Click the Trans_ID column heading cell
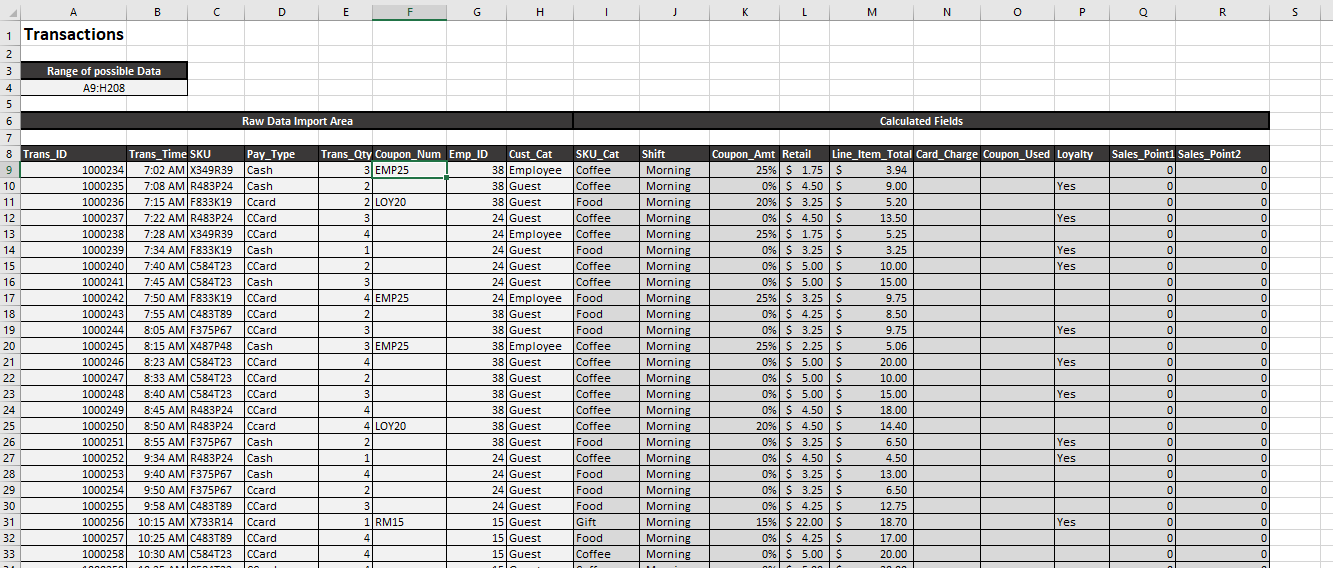Viewport: 1333px width, 568px height. [x=74, y=154]
